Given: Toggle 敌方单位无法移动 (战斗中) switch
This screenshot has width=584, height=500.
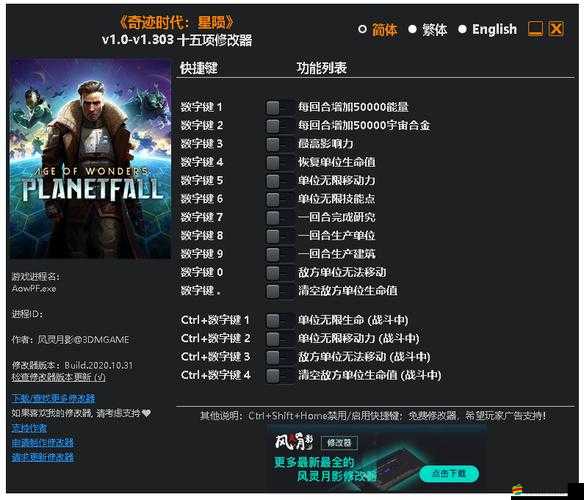Looking at the screenshot, I should [280, 357].
